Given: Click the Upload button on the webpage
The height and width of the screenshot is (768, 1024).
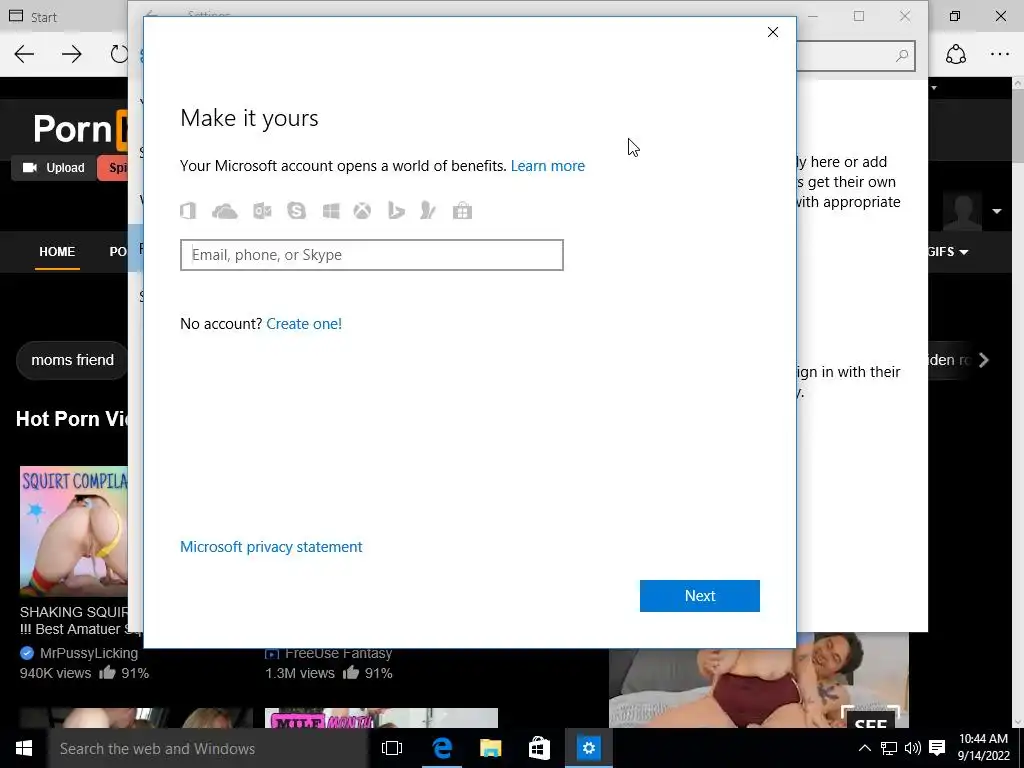Looking at the screenshot, I should click(54, 168).
